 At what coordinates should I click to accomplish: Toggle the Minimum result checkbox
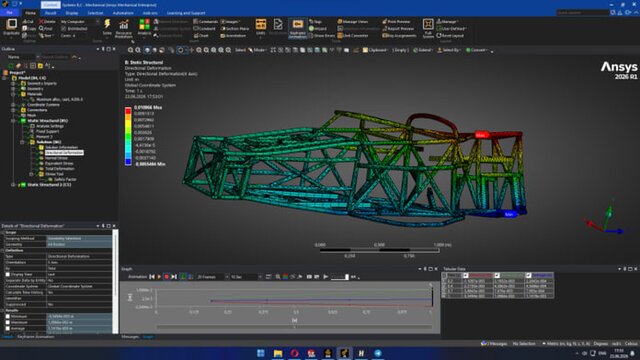coord(8,316)
